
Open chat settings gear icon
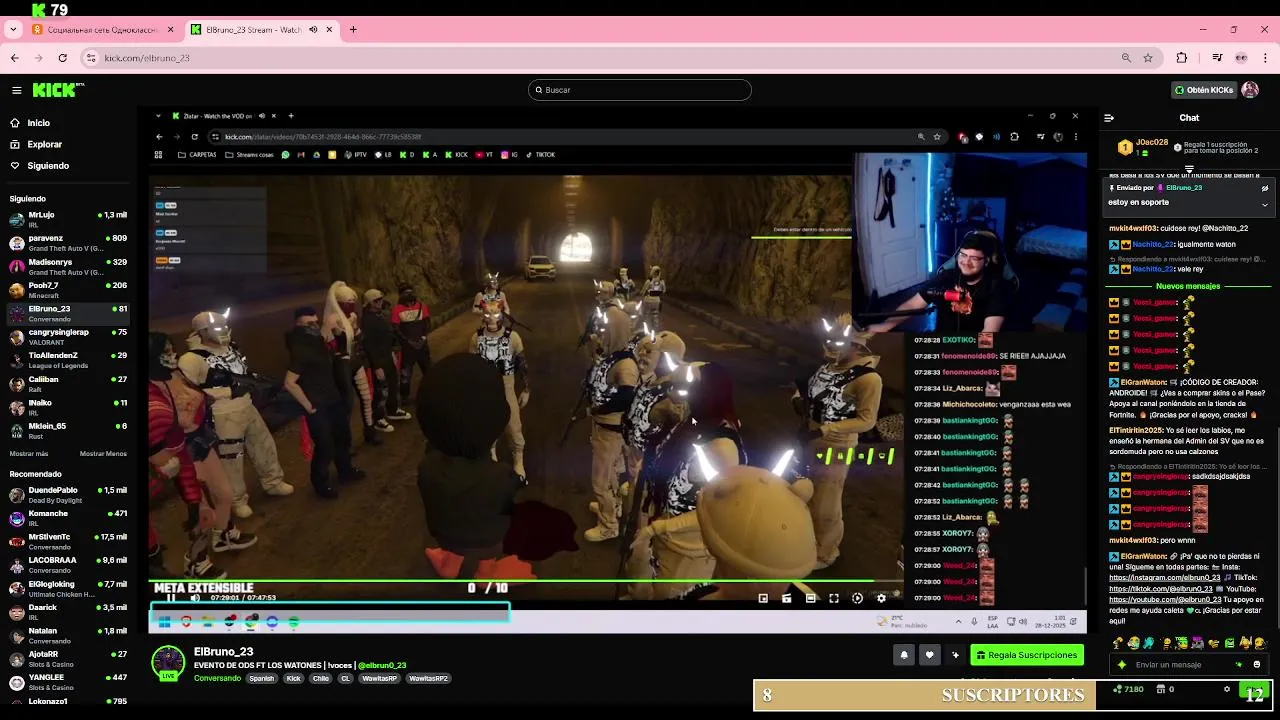[x=1227, y=689]
